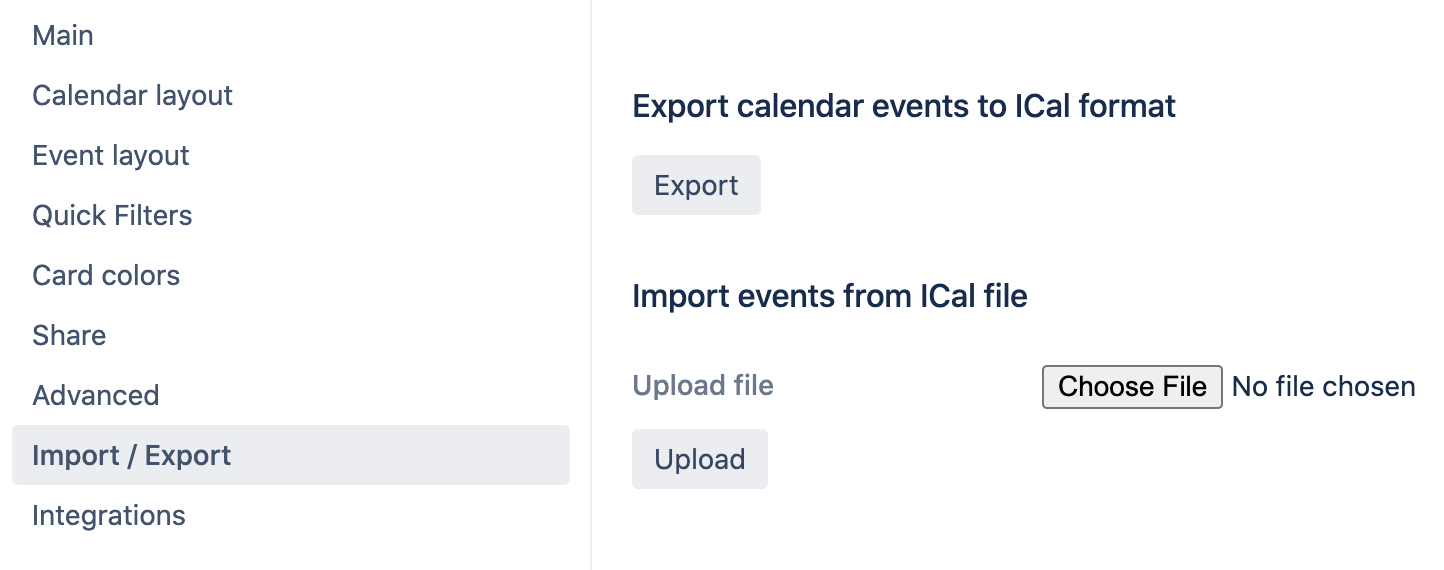Go to Calendar layout settings

(x=132, y=96)
